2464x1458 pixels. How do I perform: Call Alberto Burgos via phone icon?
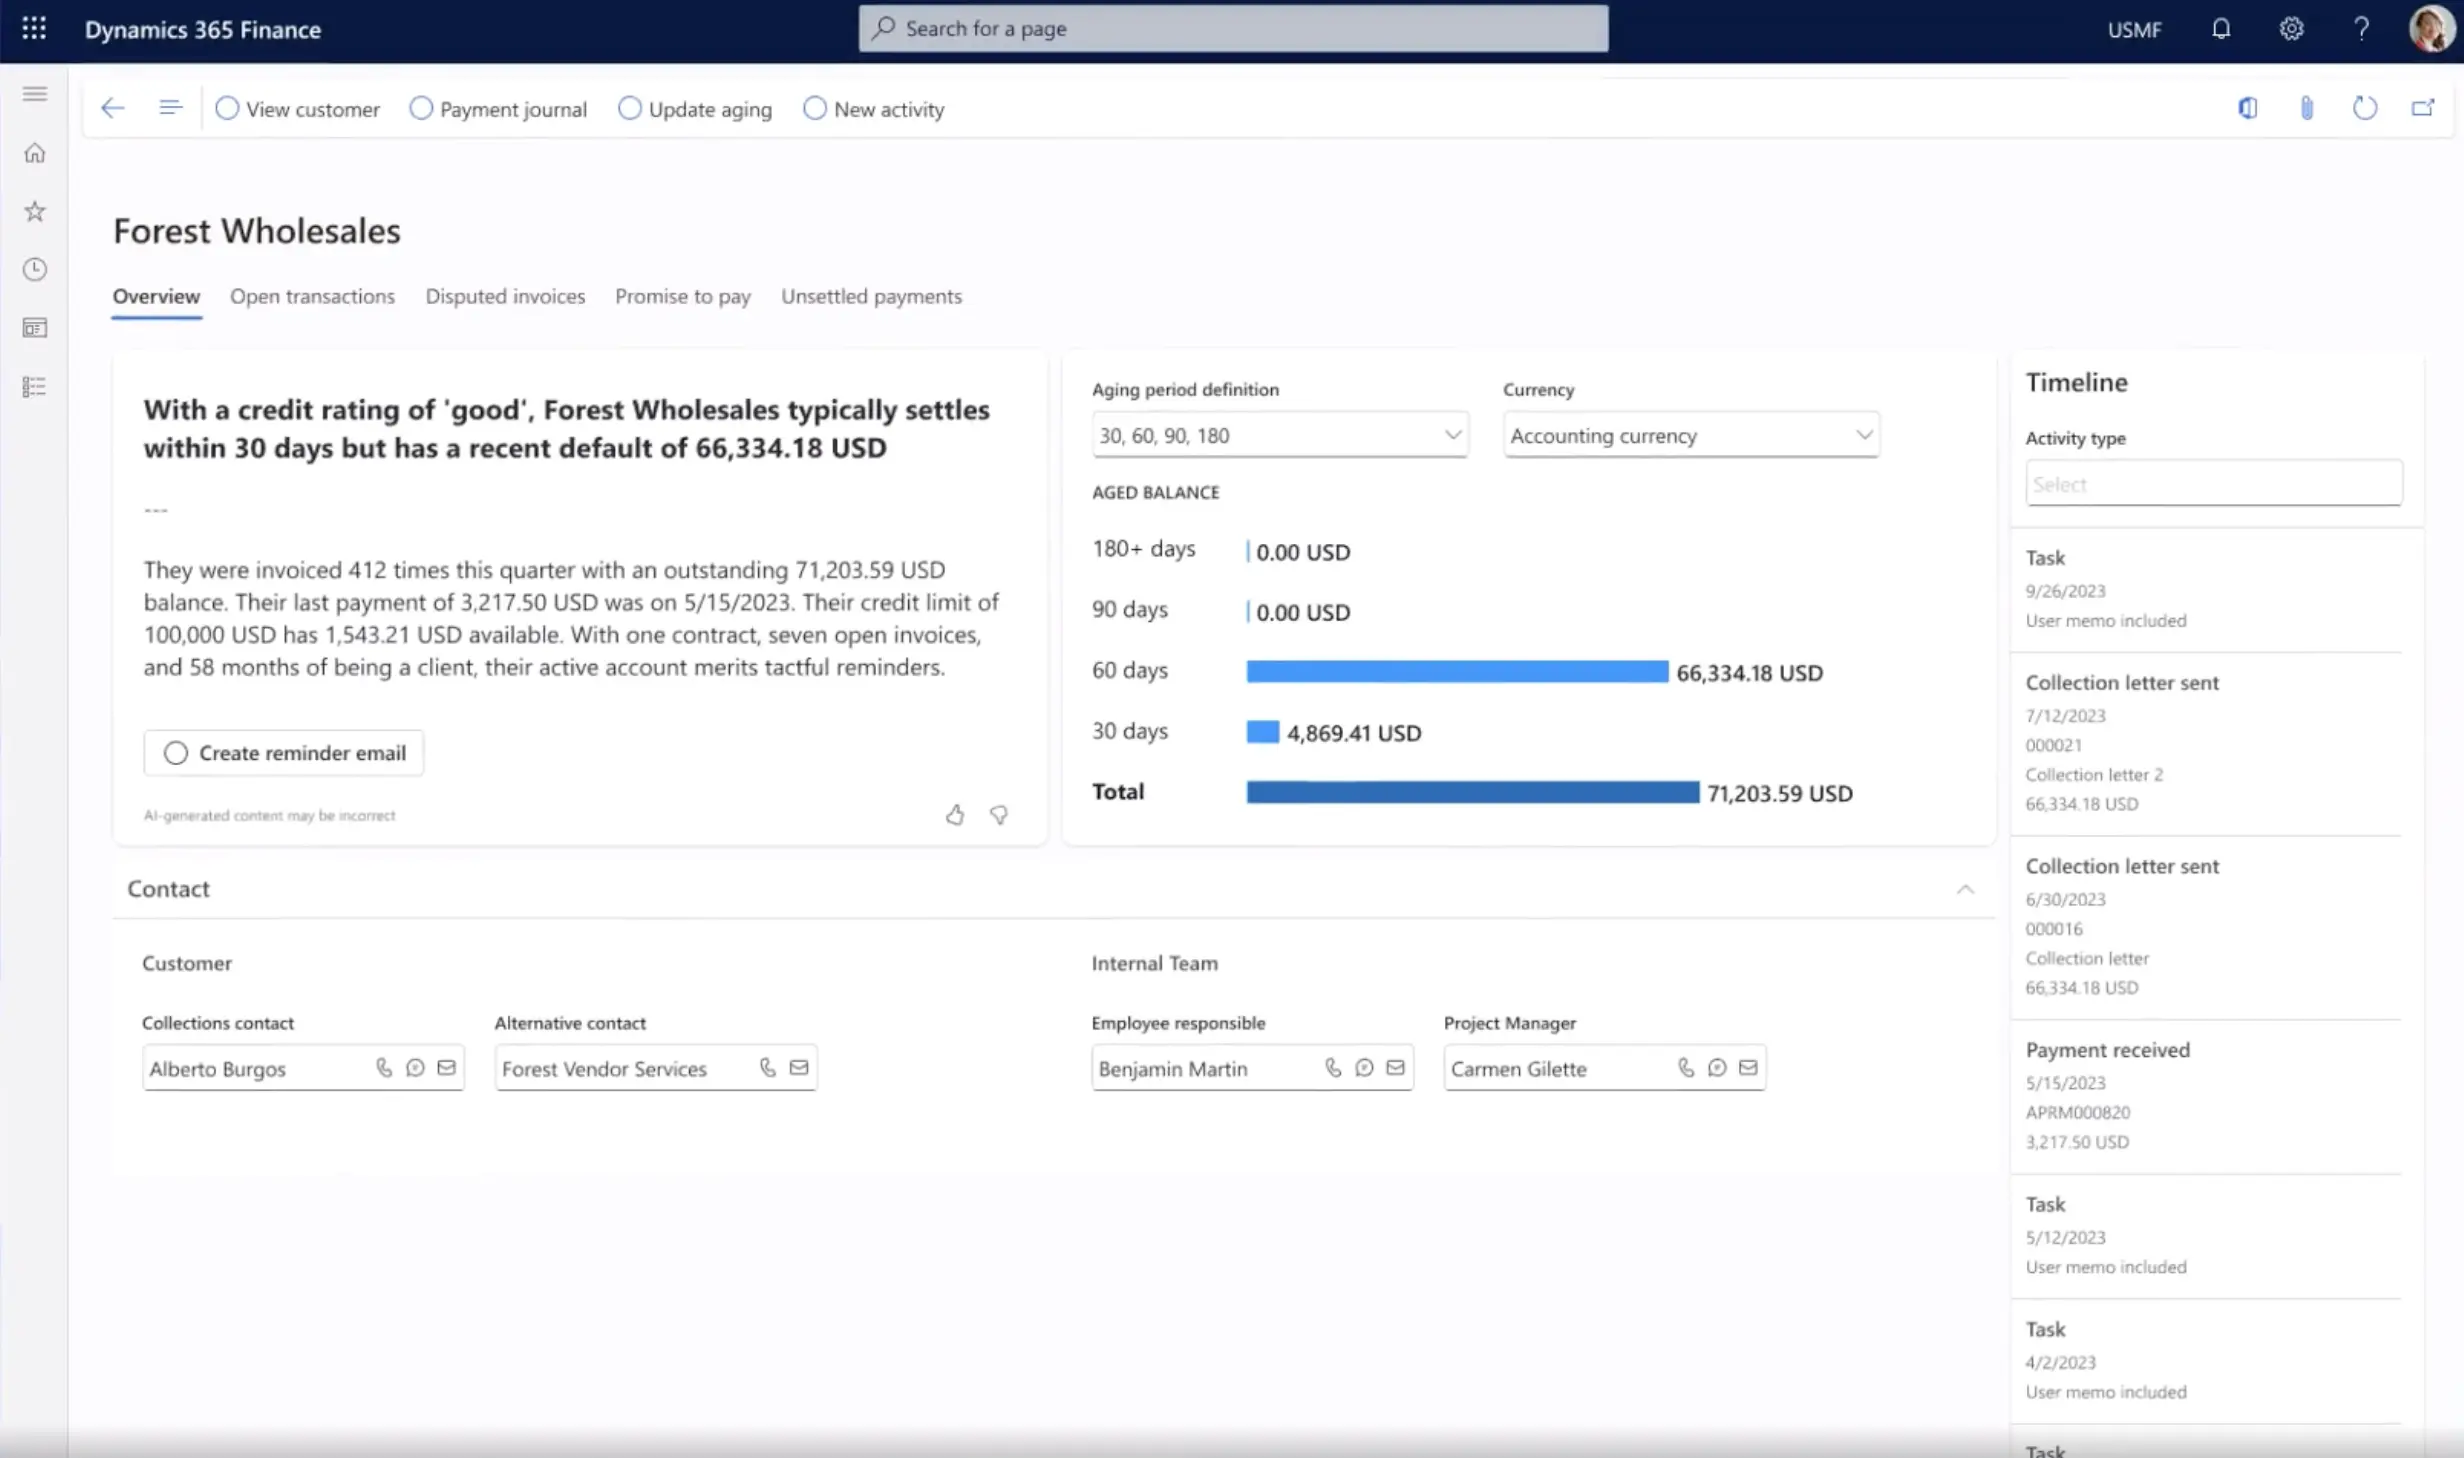click(384, 1068)
